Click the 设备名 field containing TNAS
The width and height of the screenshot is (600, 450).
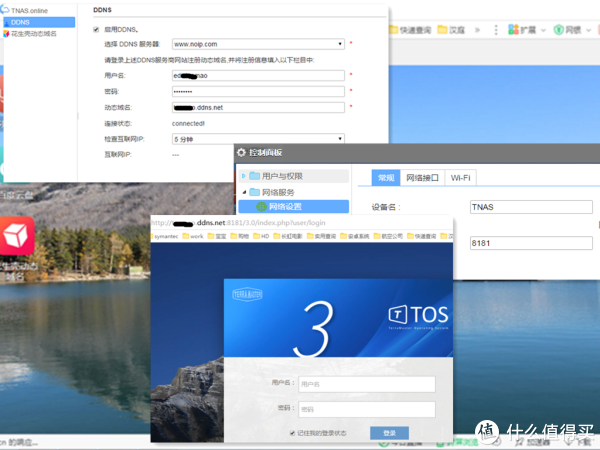coord(530,207)
